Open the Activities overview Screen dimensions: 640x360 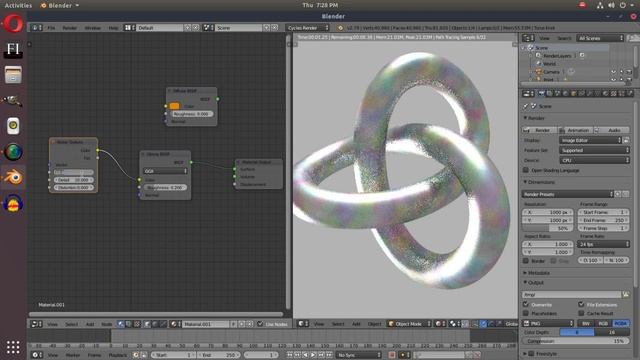pyautogui.click(x=18, y=5)
